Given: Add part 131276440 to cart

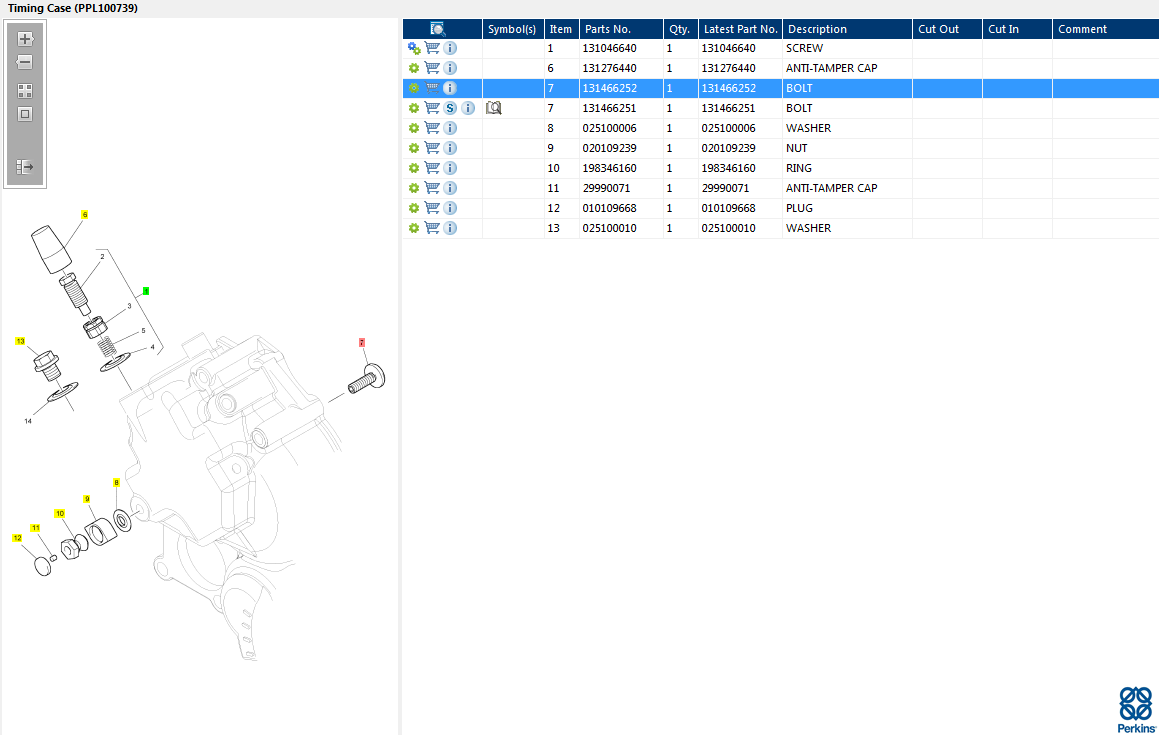Looking at the screenshot, I should click(432, 68).
